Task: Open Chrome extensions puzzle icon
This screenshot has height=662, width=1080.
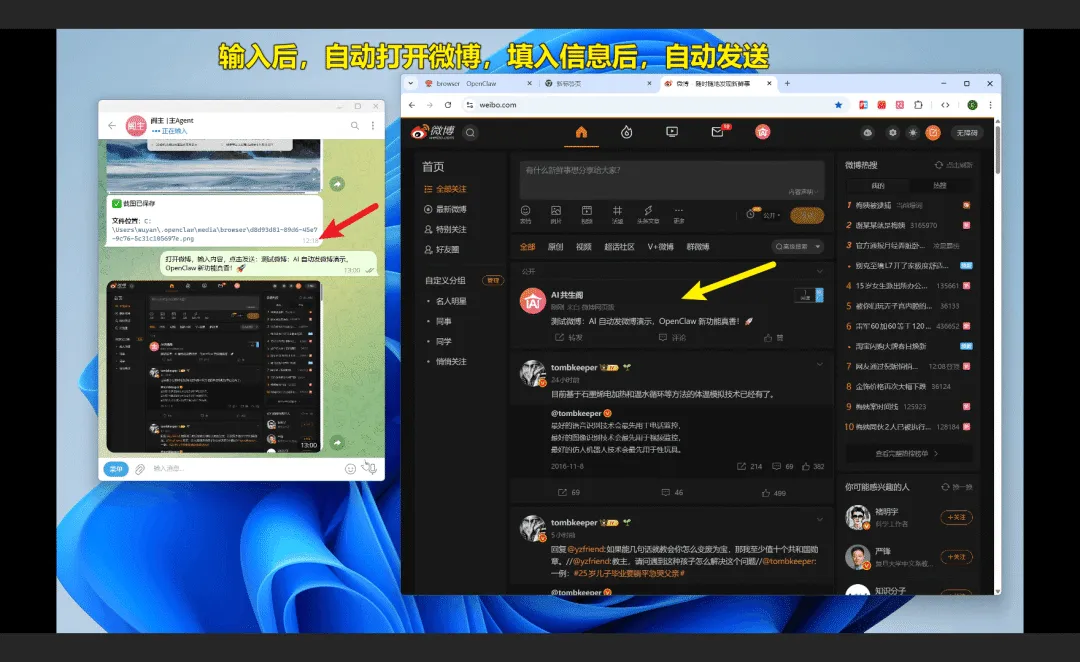Action: [918, 105]
